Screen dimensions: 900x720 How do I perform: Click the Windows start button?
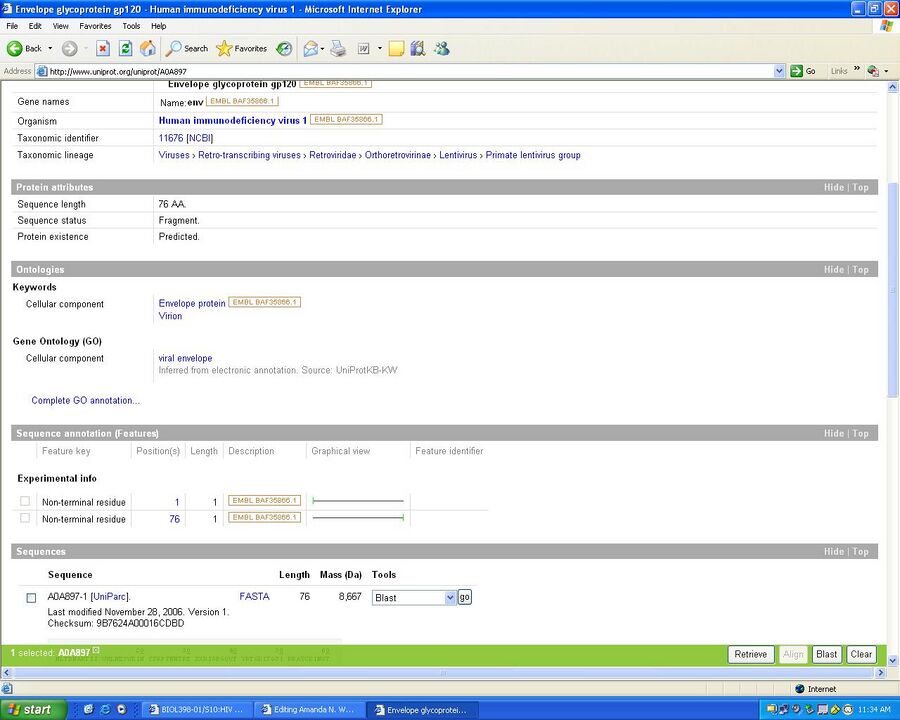(34, 709)
